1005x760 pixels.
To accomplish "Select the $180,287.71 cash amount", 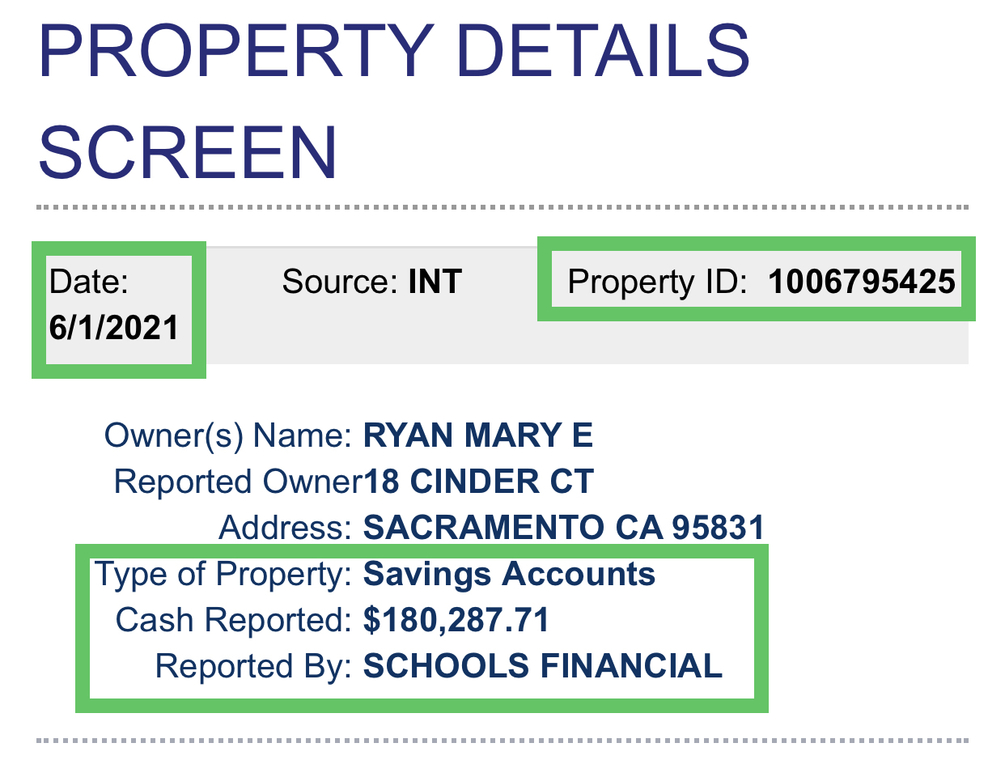I will tap(456, 620).
